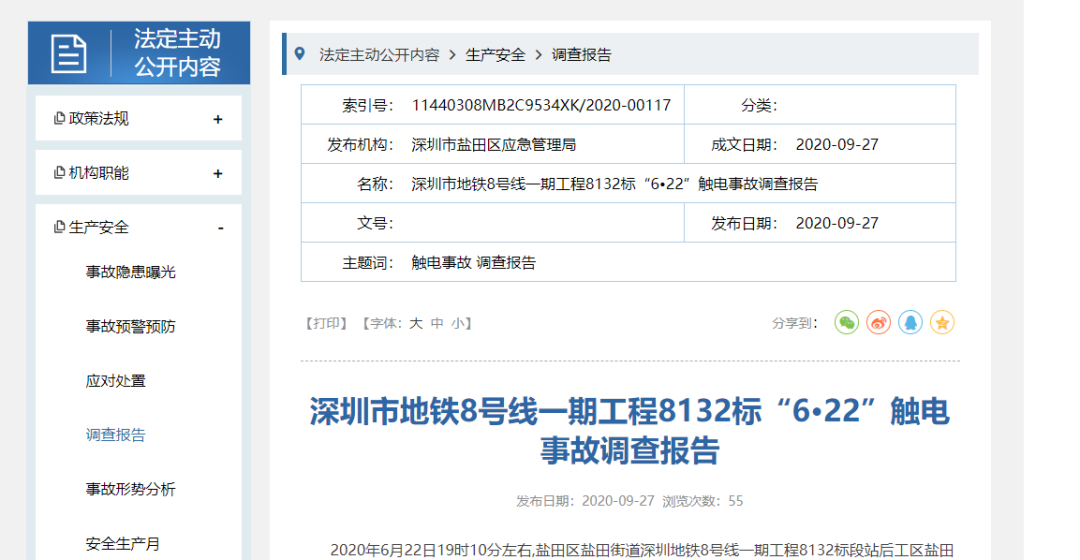Click the 分类 label cell

[x=759, y=105]
